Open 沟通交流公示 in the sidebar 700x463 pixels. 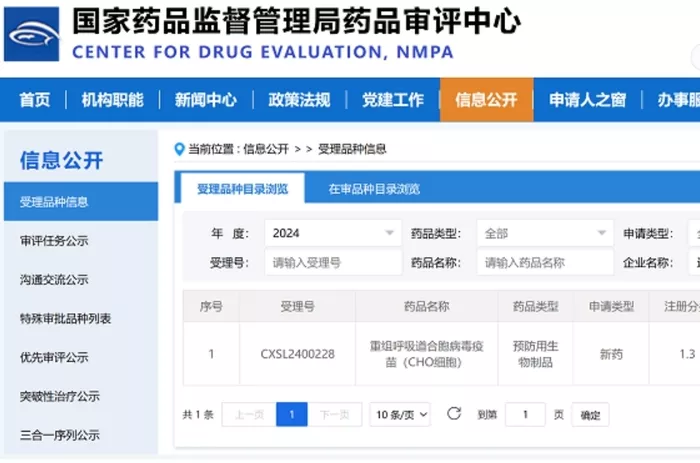click(54, 280)
